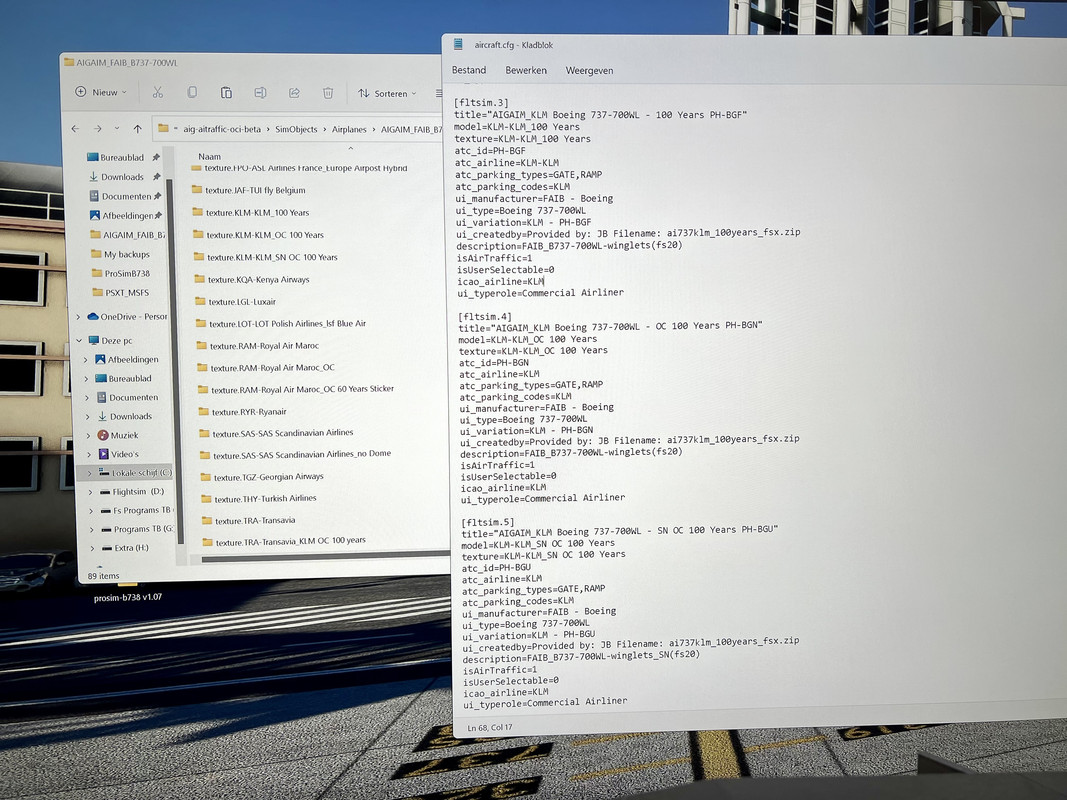Select folder texture.LGL-Luxair
The image size is (1067, 800).
click(x=235, y=301)
